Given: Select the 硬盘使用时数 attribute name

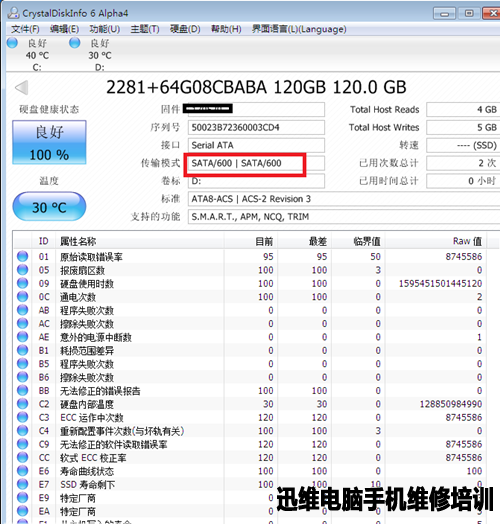Looking at the screenshot, I should tap(87, 283).
